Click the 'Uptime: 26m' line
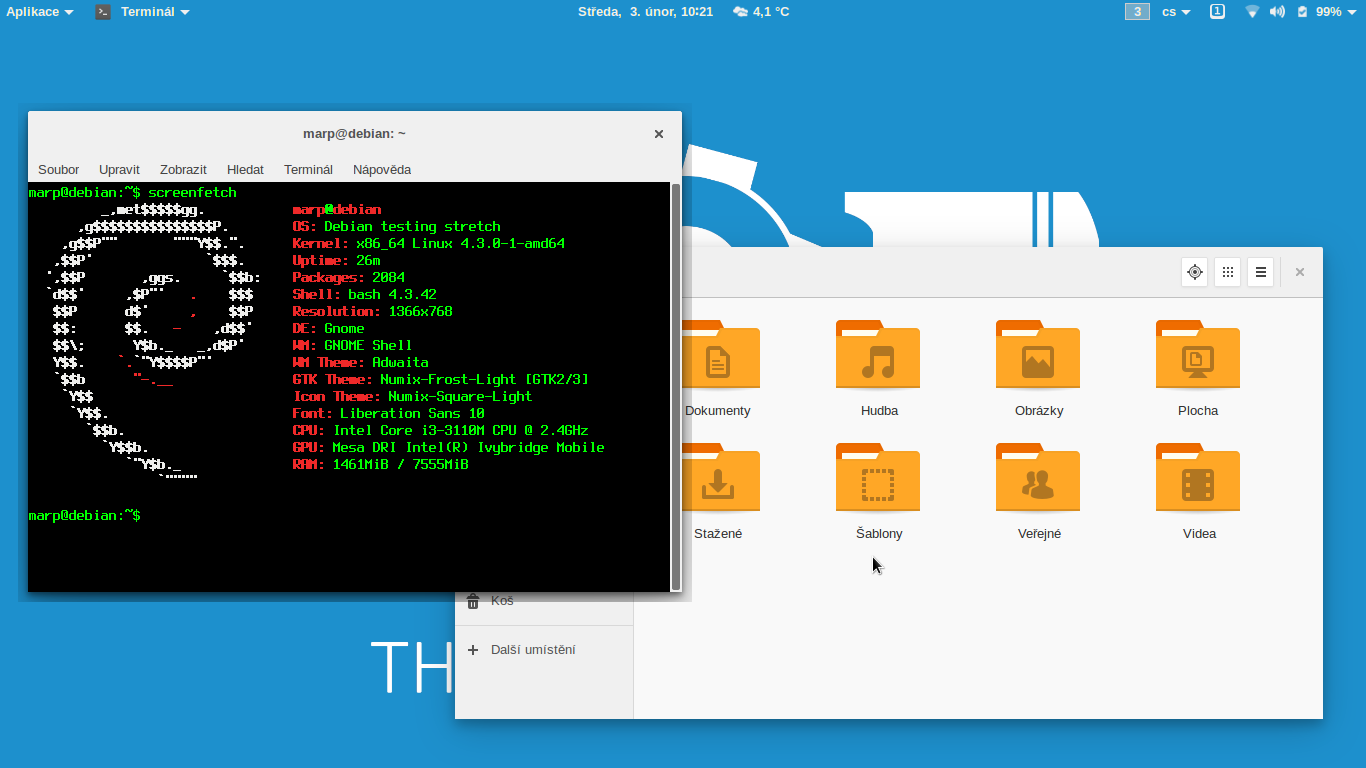1366x768 pixels. (336, 261)
